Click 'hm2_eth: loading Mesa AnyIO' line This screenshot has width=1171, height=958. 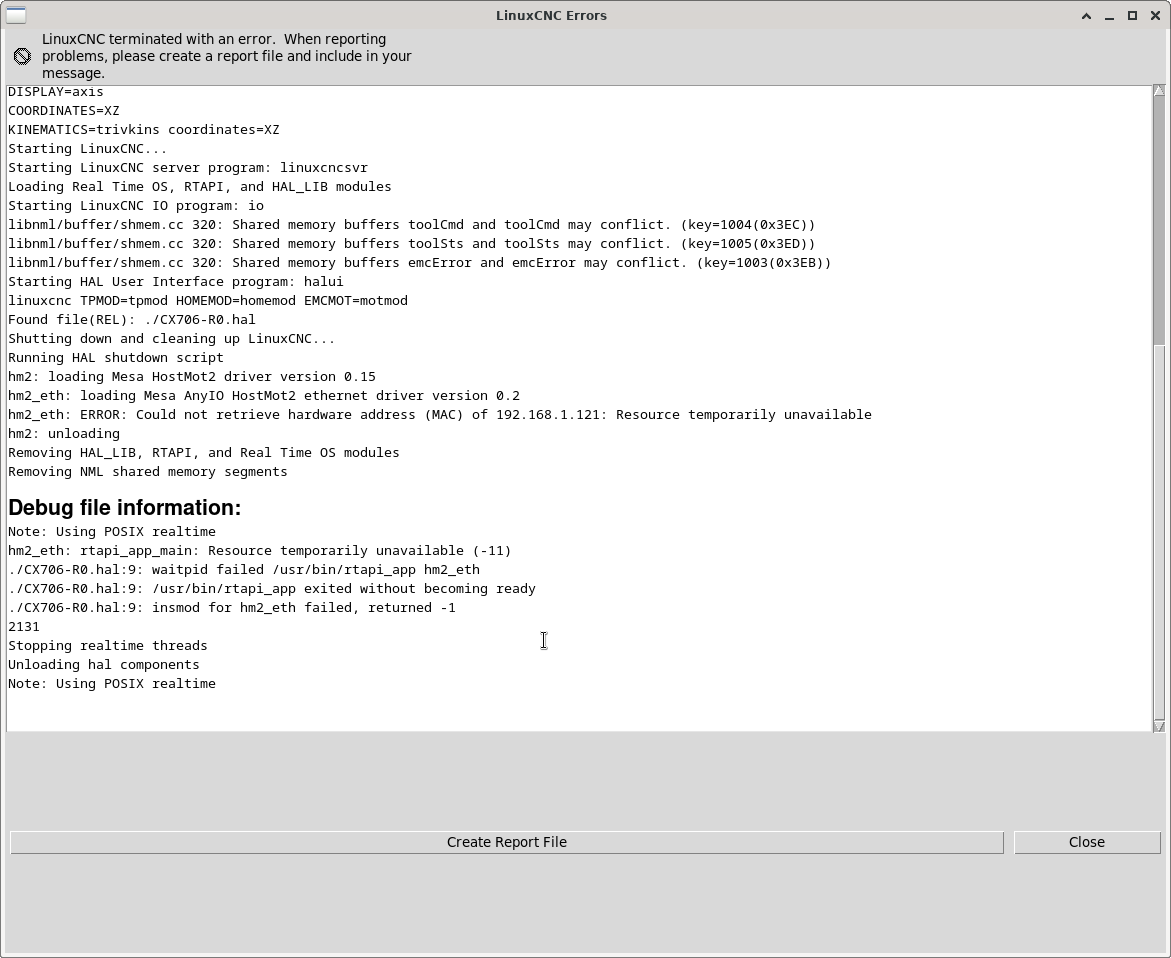coord(264,396)
